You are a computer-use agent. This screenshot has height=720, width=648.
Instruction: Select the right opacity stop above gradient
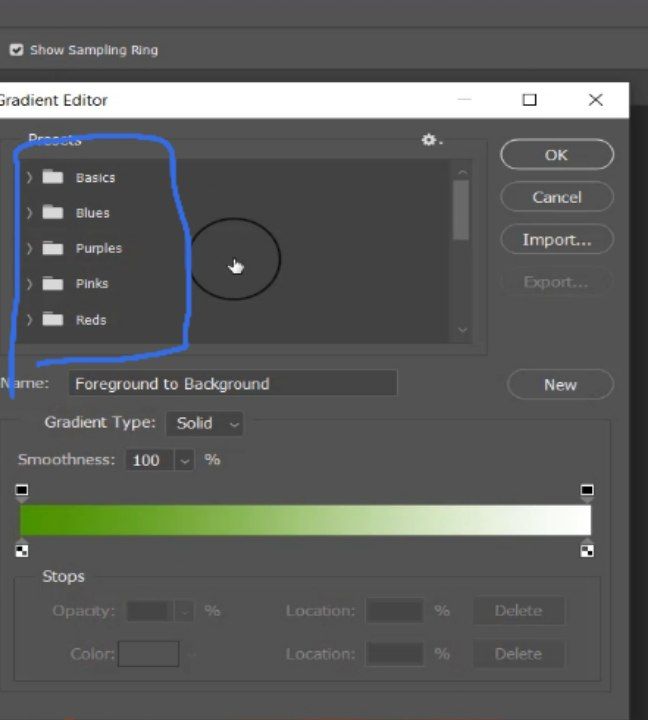tap(587, 491)
